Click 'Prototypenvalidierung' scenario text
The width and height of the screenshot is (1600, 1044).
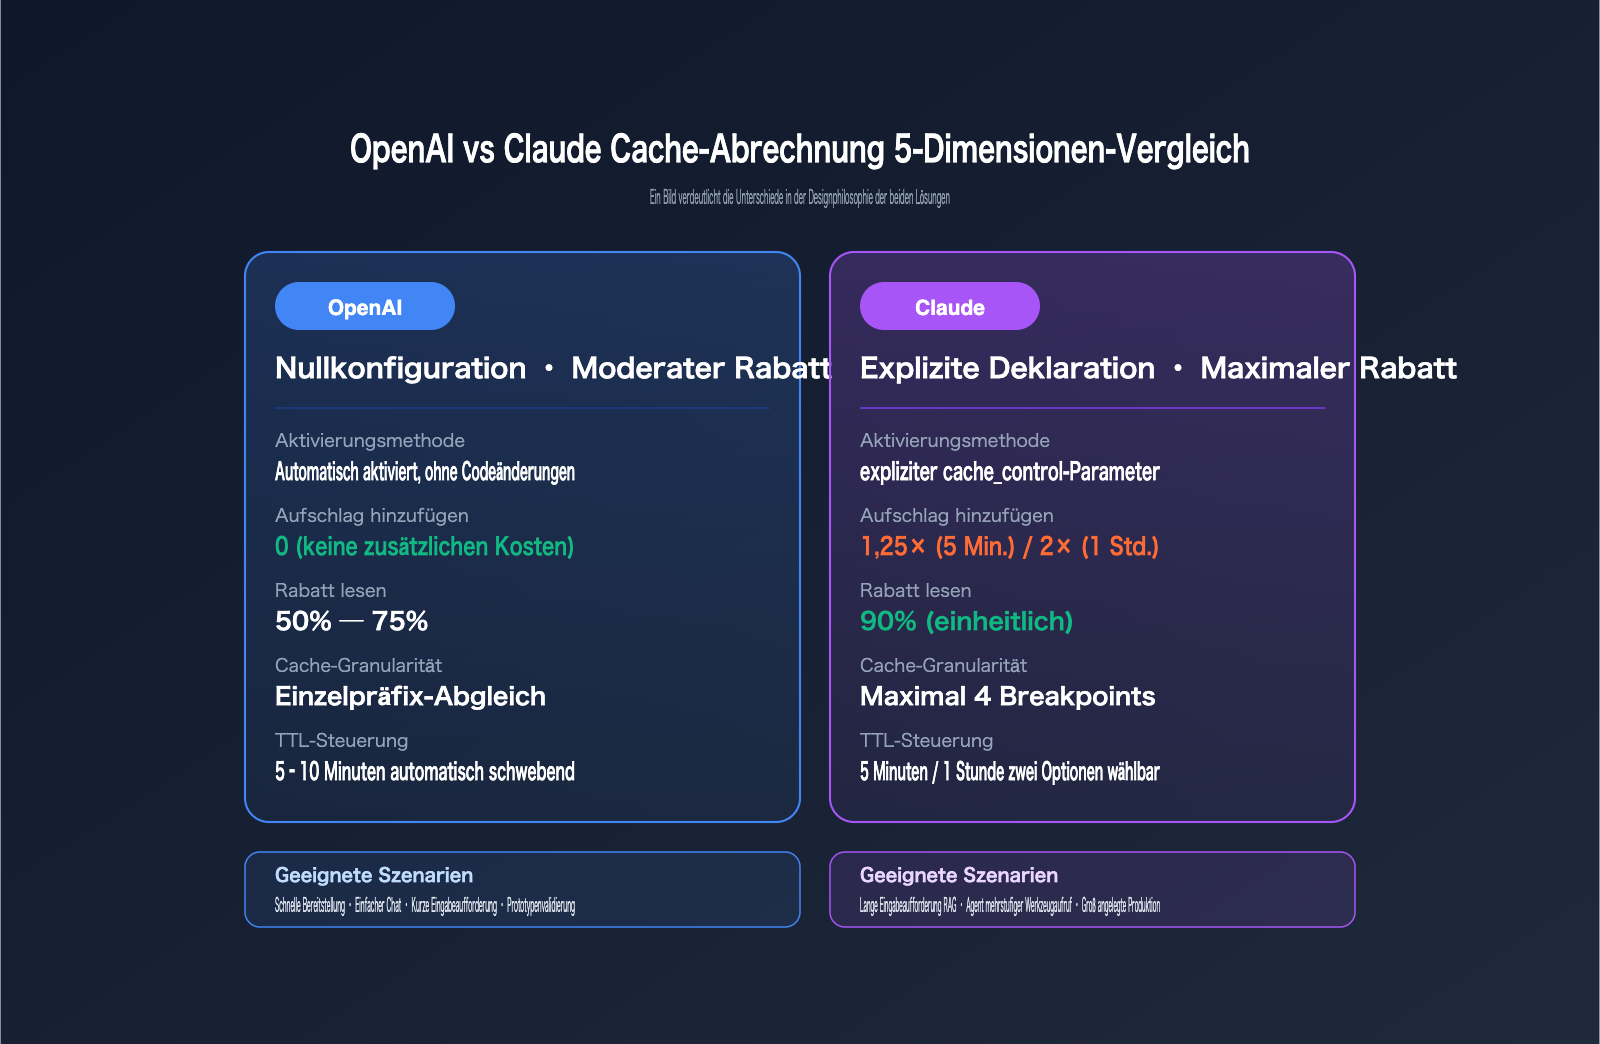click(x=541, y=906)
